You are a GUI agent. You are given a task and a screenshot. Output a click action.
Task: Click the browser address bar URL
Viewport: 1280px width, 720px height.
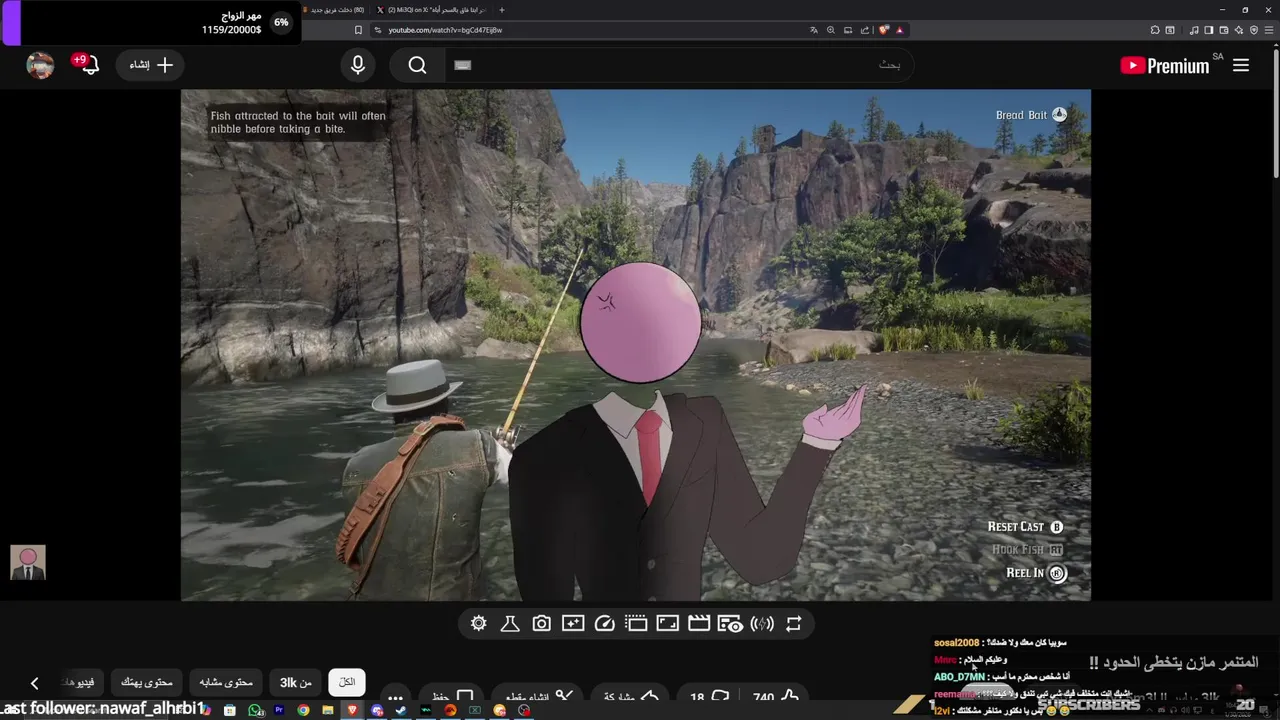[x=445, y=30]
